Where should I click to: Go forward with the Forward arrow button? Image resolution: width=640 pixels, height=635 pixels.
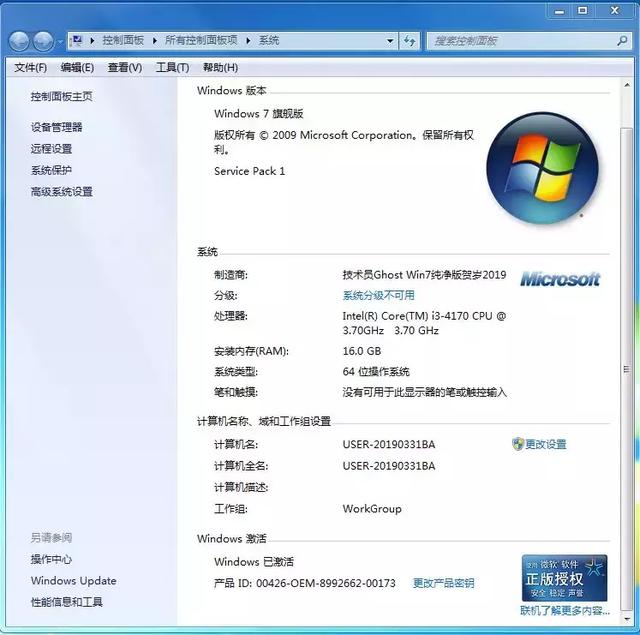[43, 41]
